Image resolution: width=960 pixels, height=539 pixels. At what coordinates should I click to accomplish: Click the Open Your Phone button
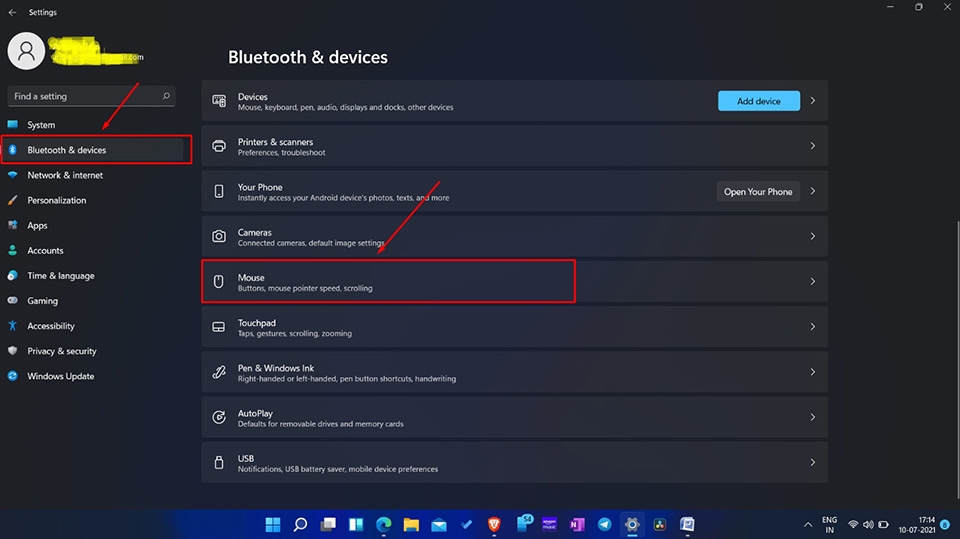(758, 192)
